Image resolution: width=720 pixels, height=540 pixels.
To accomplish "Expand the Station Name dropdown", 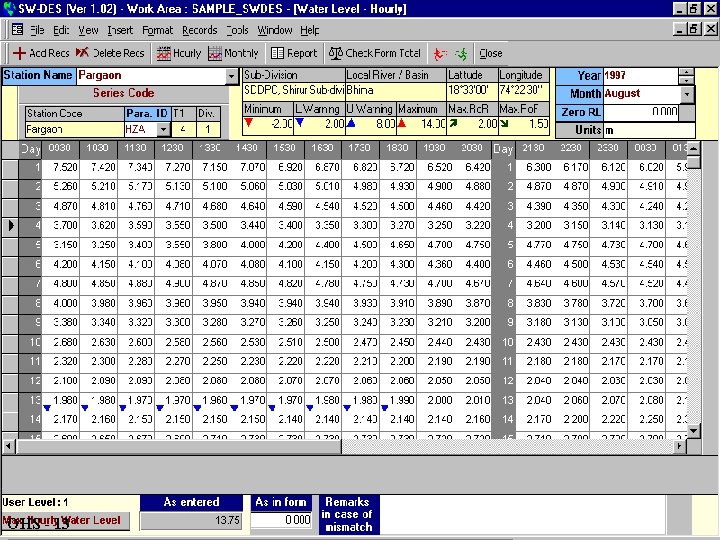I will click(232, 76).
